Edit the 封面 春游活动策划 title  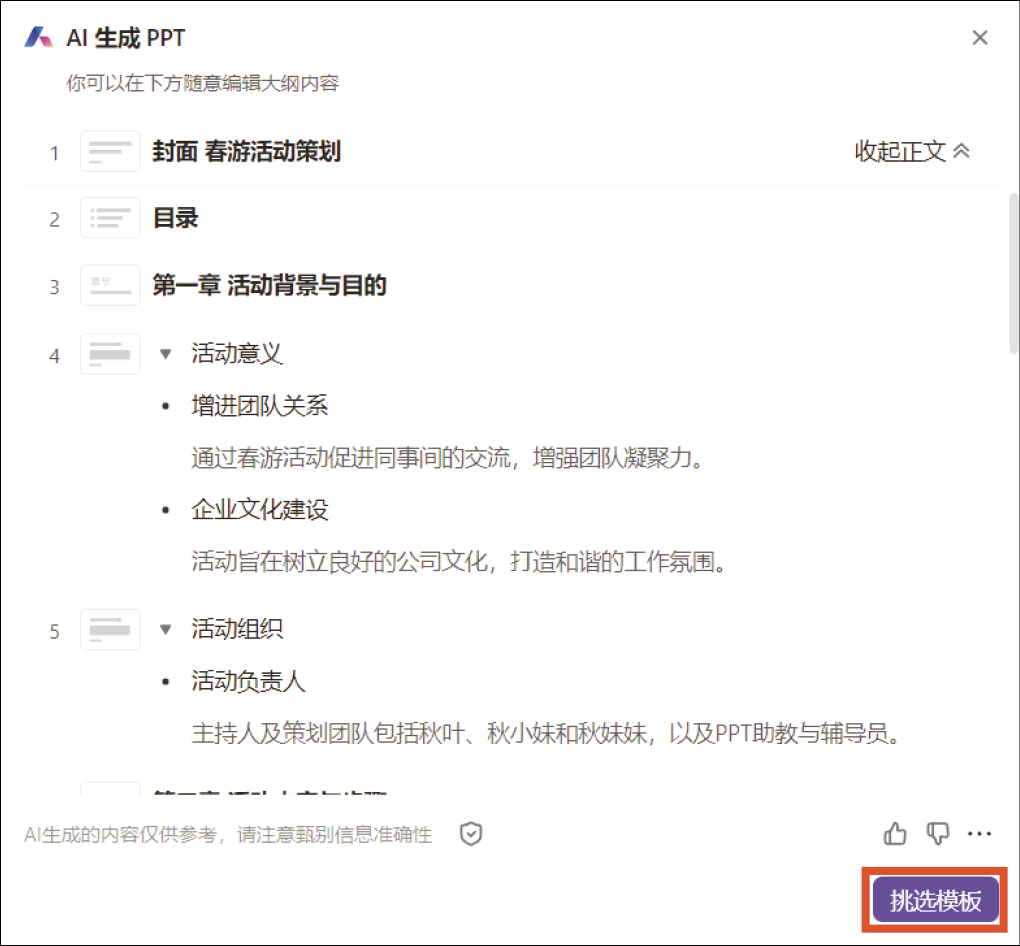246,151
